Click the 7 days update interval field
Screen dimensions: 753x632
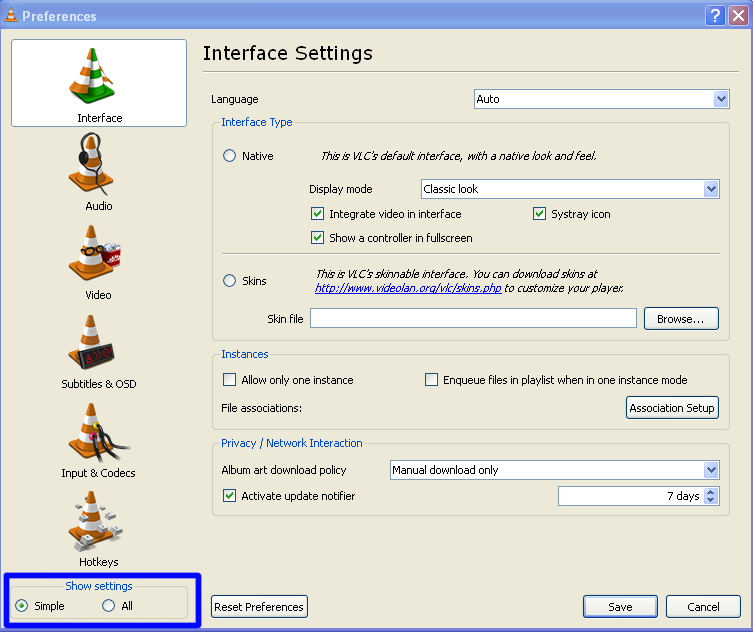click(x=632, y=496)
